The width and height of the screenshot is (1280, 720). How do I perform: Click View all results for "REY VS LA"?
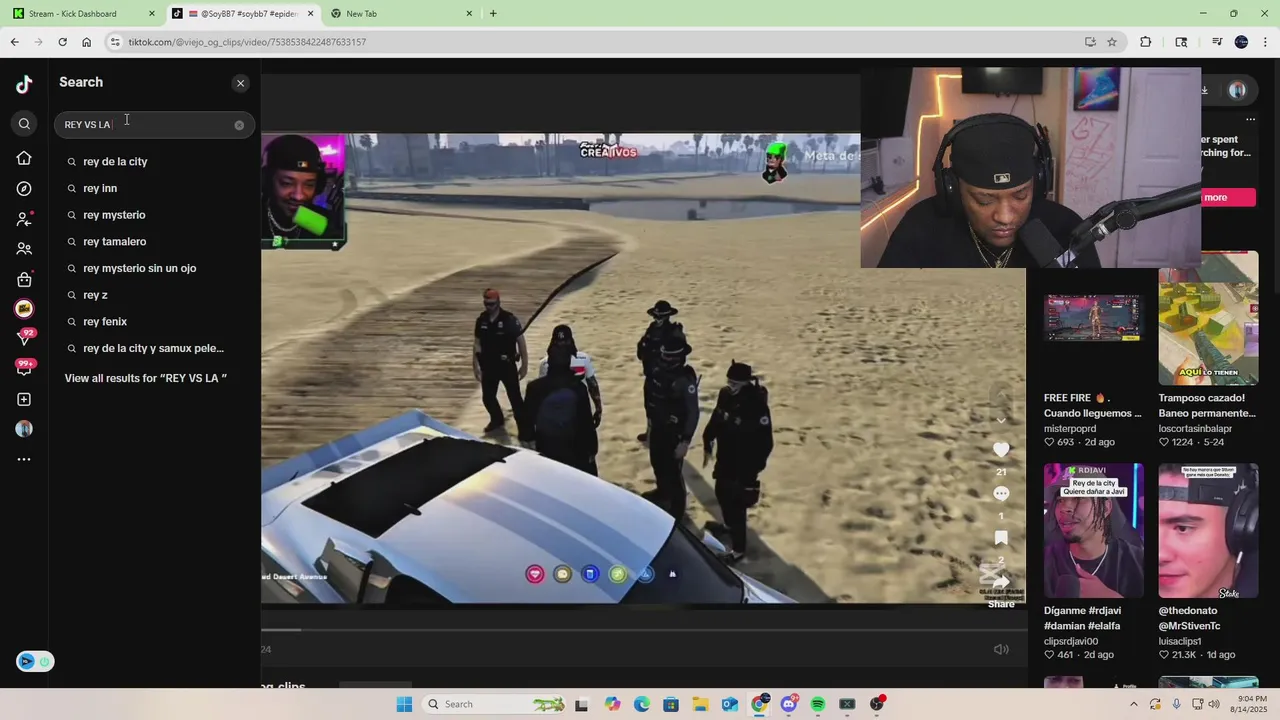tap(146, 378)
